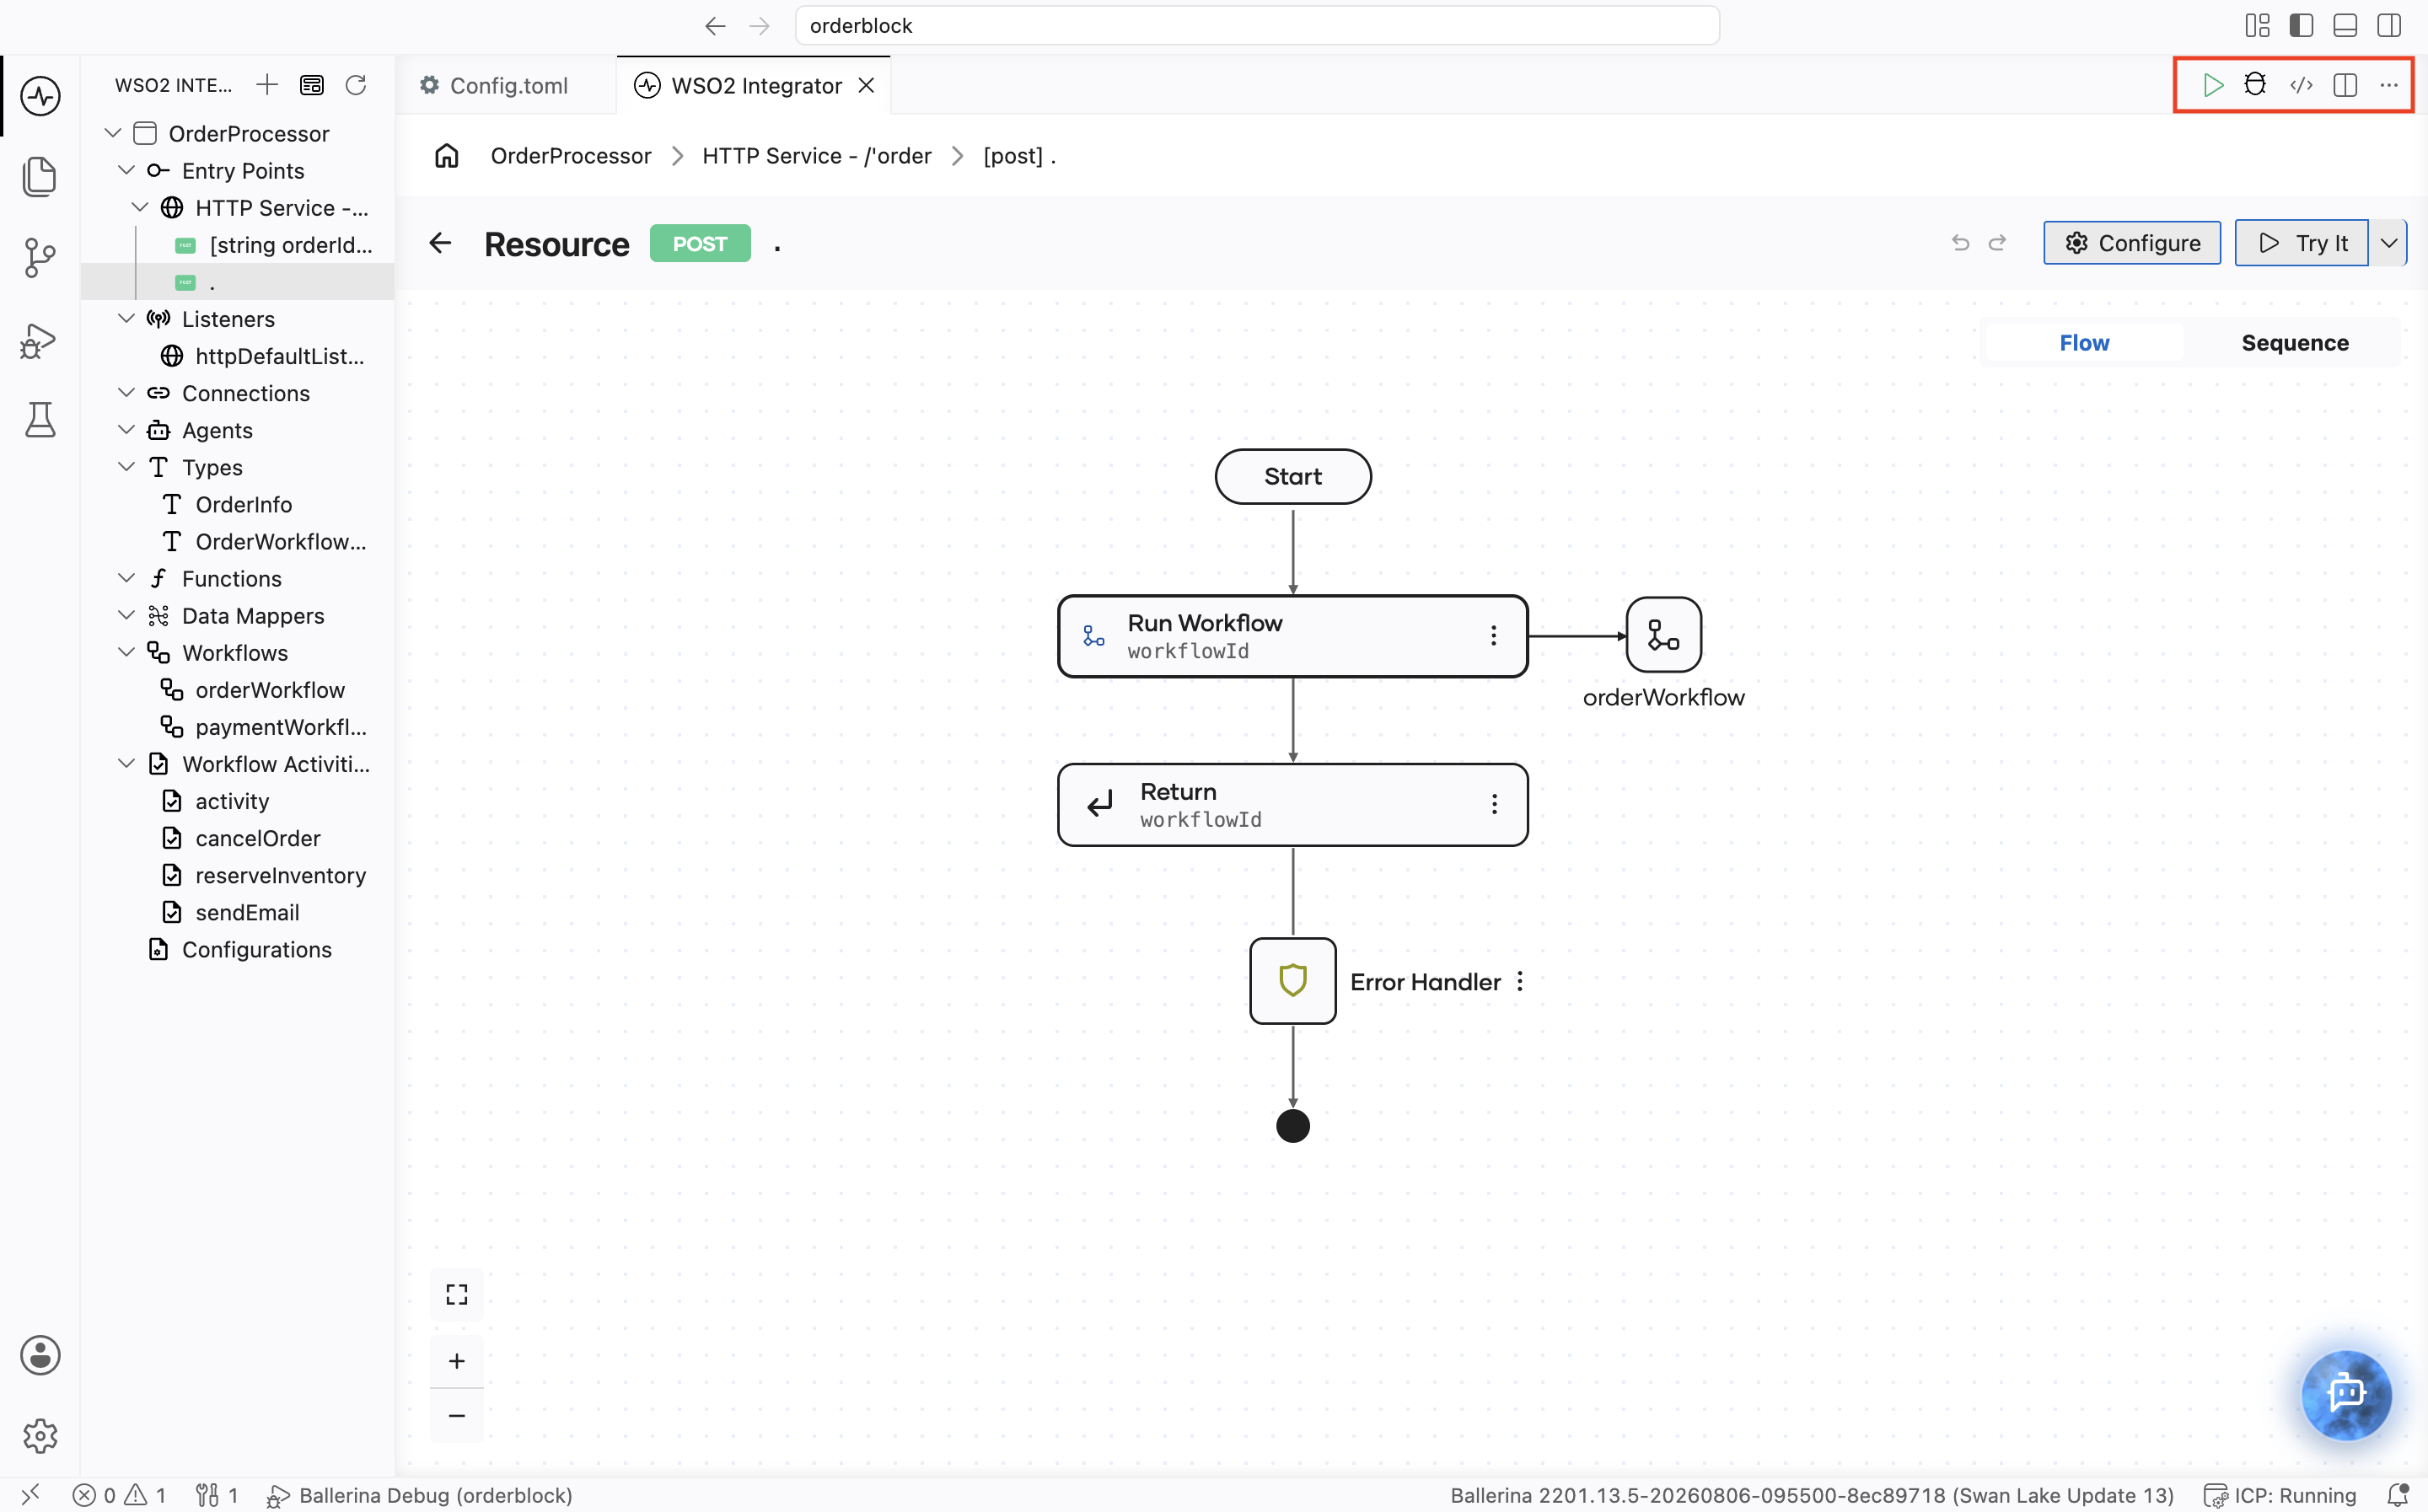Collapse the Workflows section
This screenshot has height=1512, width=2428.
click(126, 652)
